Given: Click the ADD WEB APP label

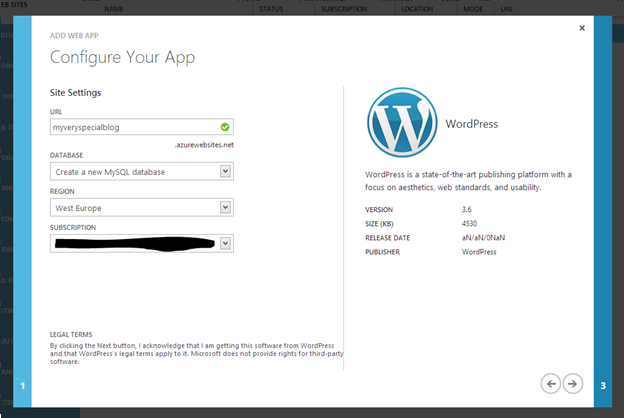Looking at the screenshot, I should click(x=74, y=35).
